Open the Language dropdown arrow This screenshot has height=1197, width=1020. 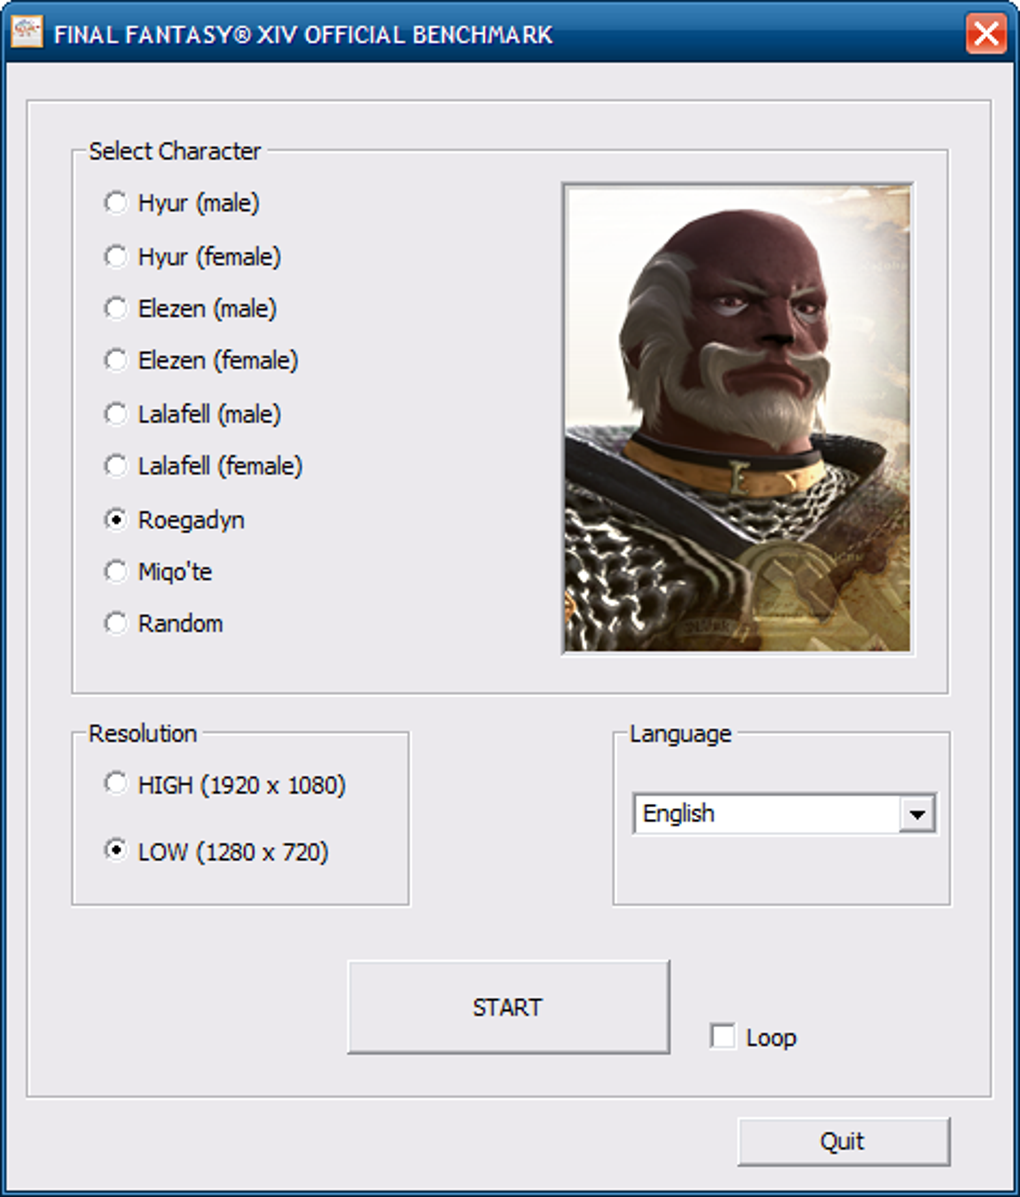917,814
